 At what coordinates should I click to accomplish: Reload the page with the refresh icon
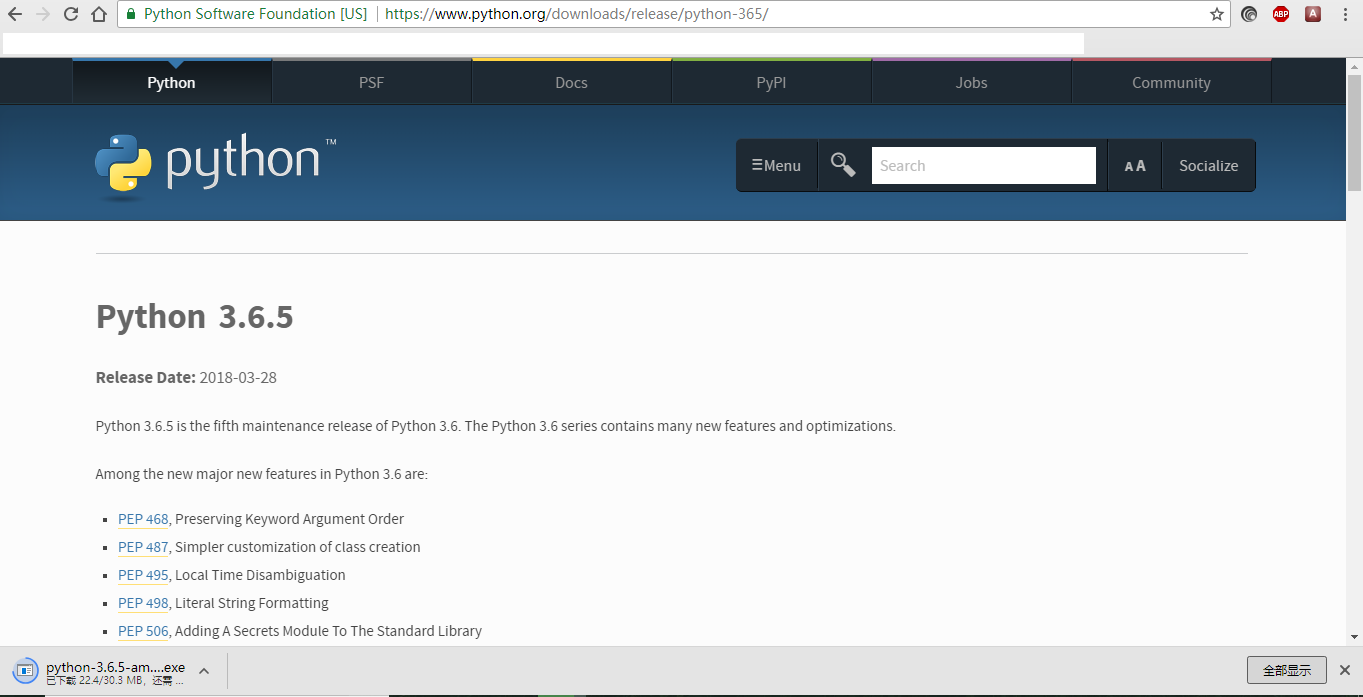[x=70, y=14]
